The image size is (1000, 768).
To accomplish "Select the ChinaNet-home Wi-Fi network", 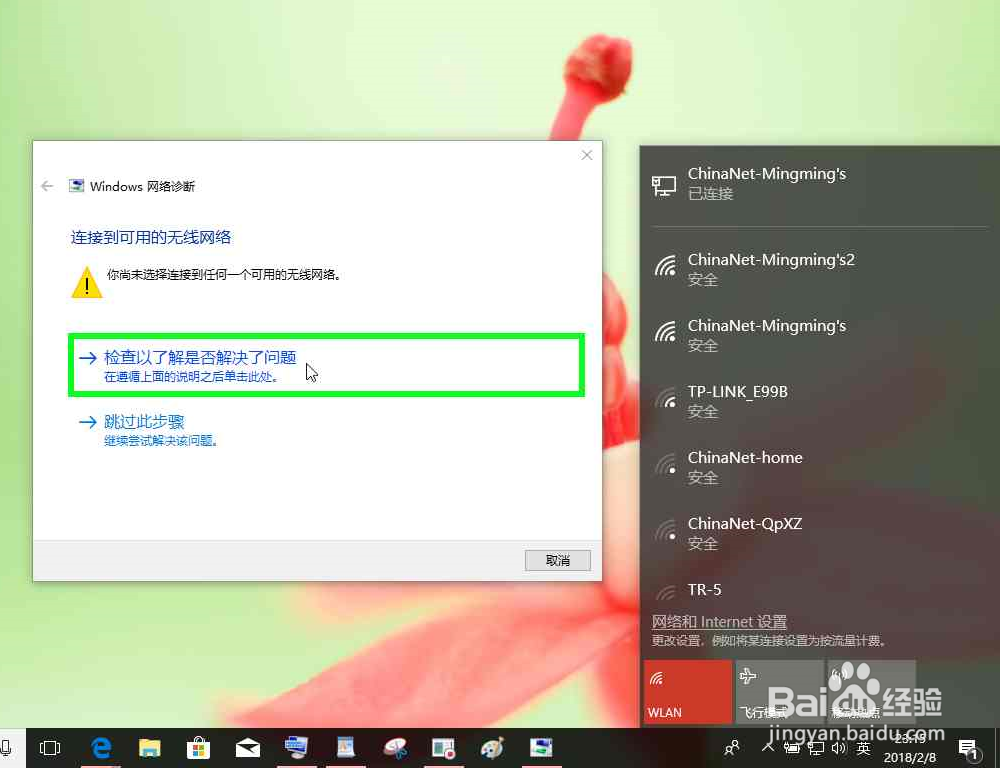I will [820, 466].
